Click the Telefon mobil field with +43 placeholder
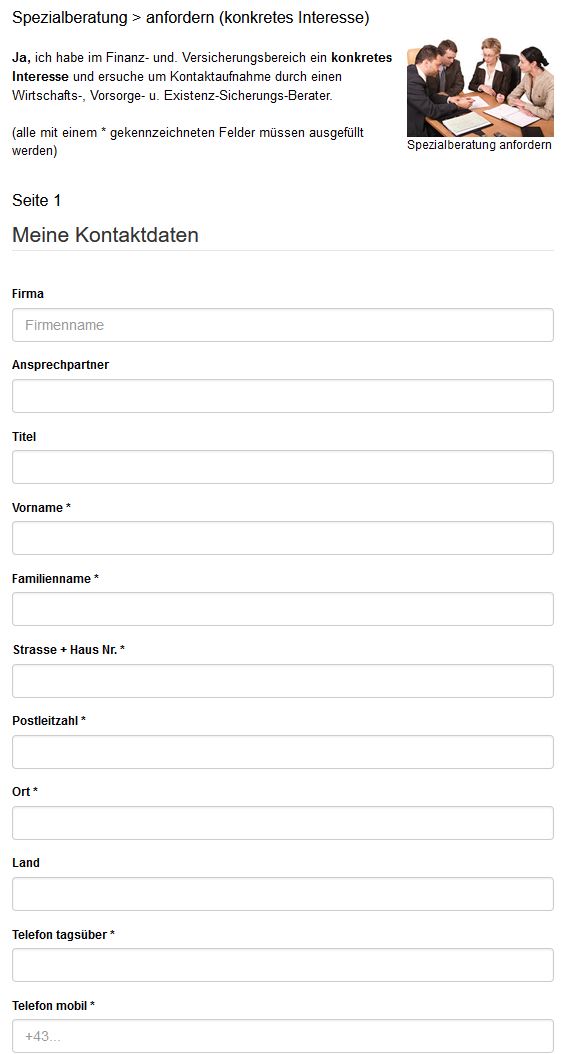 pyautogui.click(x=282, y=1036)
